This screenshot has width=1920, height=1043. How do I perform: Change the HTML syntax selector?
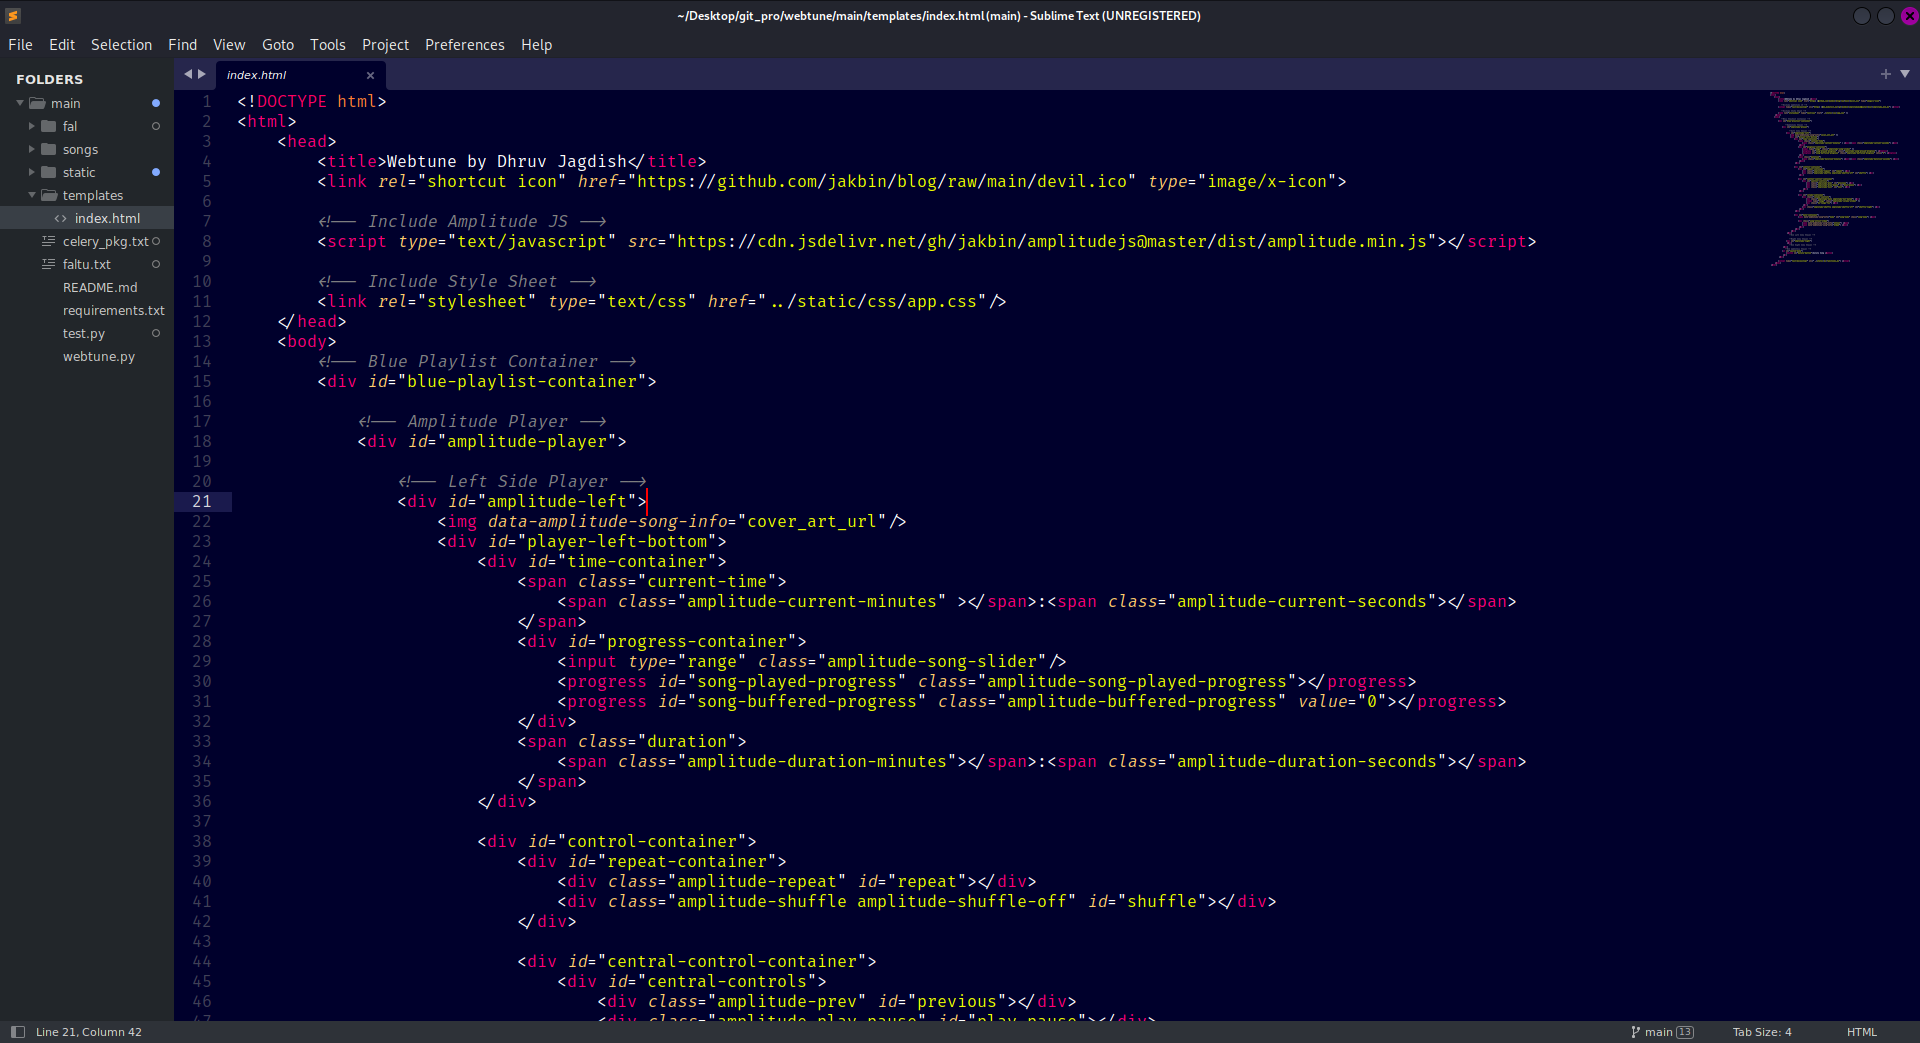1862,1032
